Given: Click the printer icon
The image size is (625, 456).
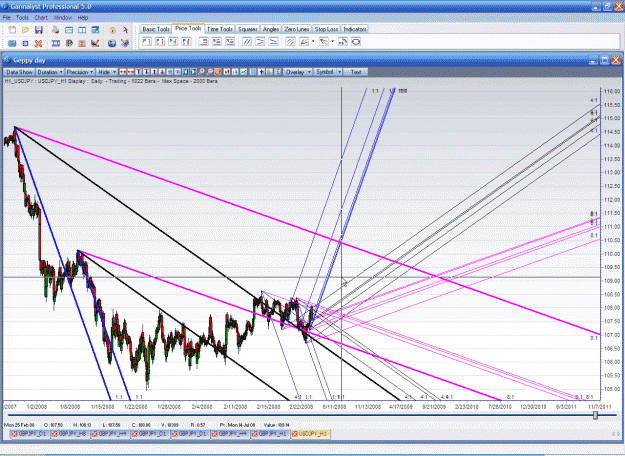Looking at the screenshot, I should [x=55, y=30].
